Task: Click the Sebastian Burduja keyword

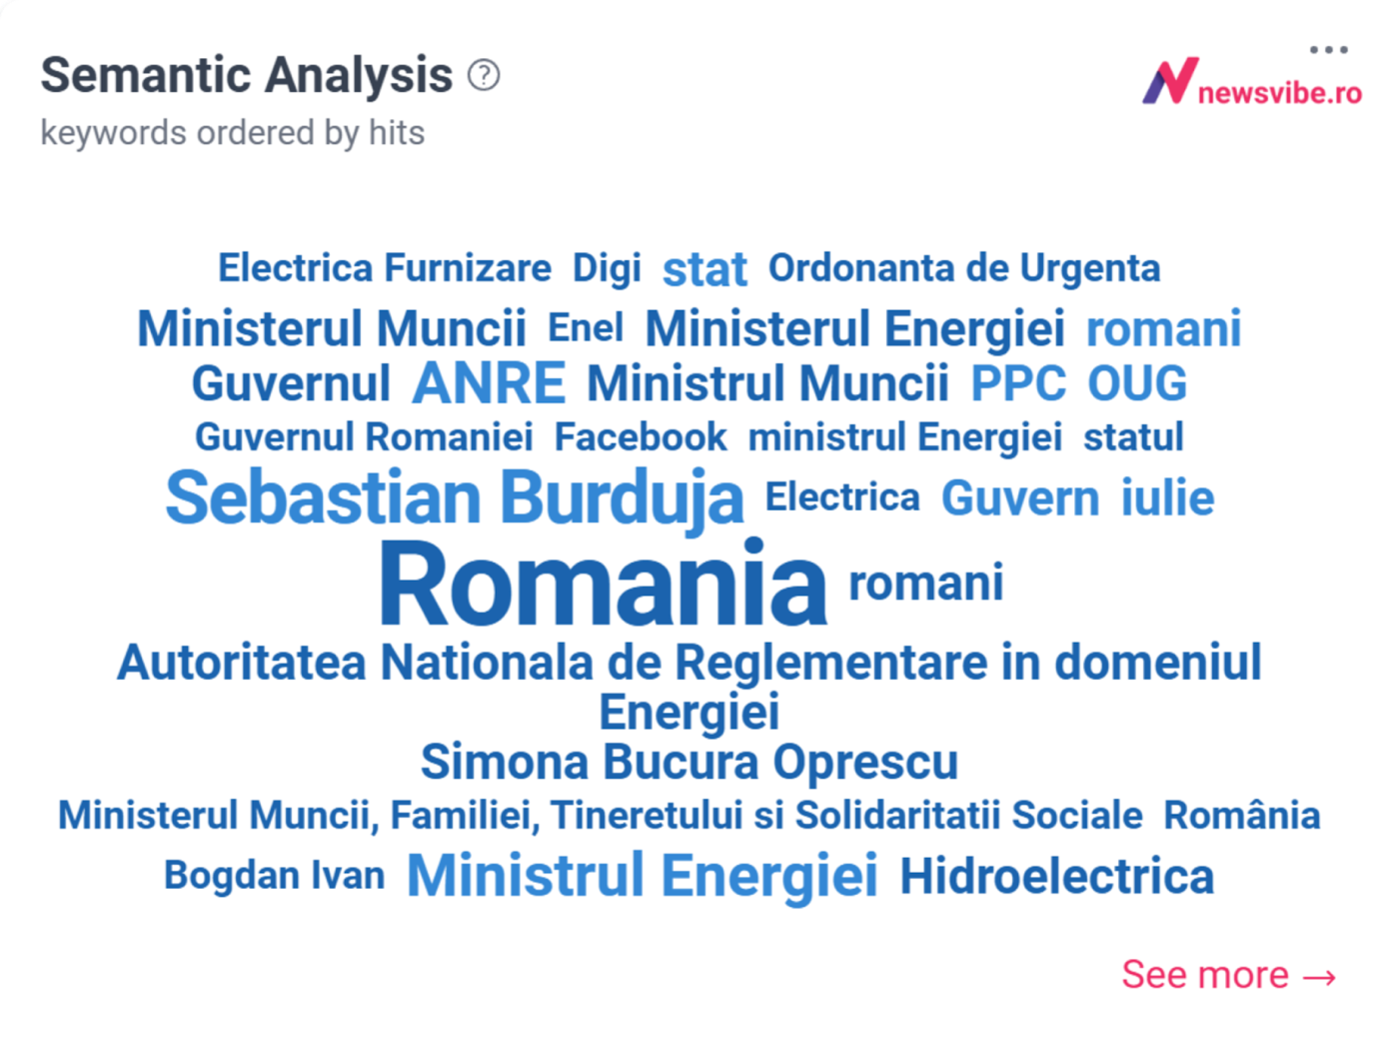Action: pyautogui.click(x=455, y=497)
